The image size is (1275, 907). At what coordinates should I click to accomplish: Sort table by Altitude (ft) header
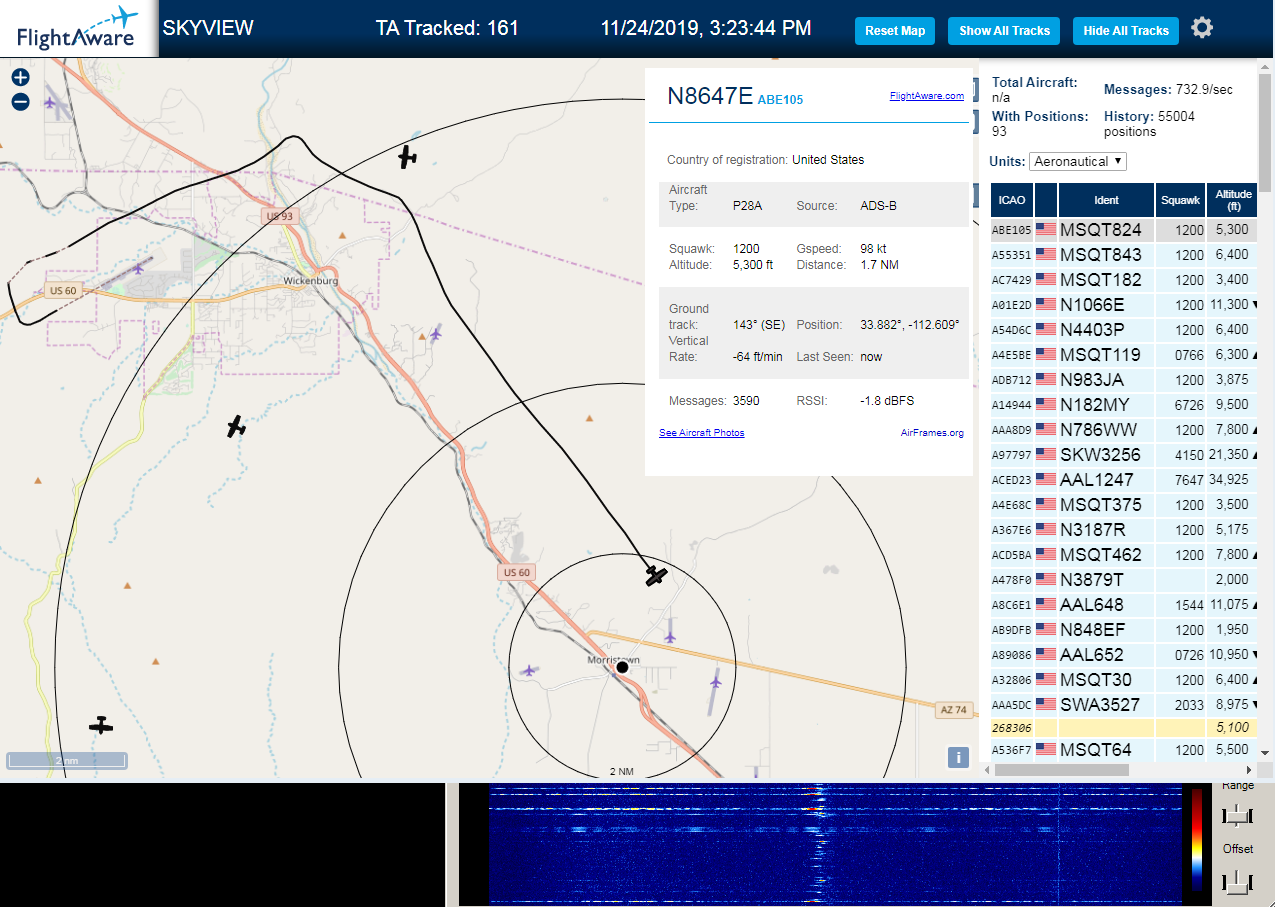coord(1233,200)
